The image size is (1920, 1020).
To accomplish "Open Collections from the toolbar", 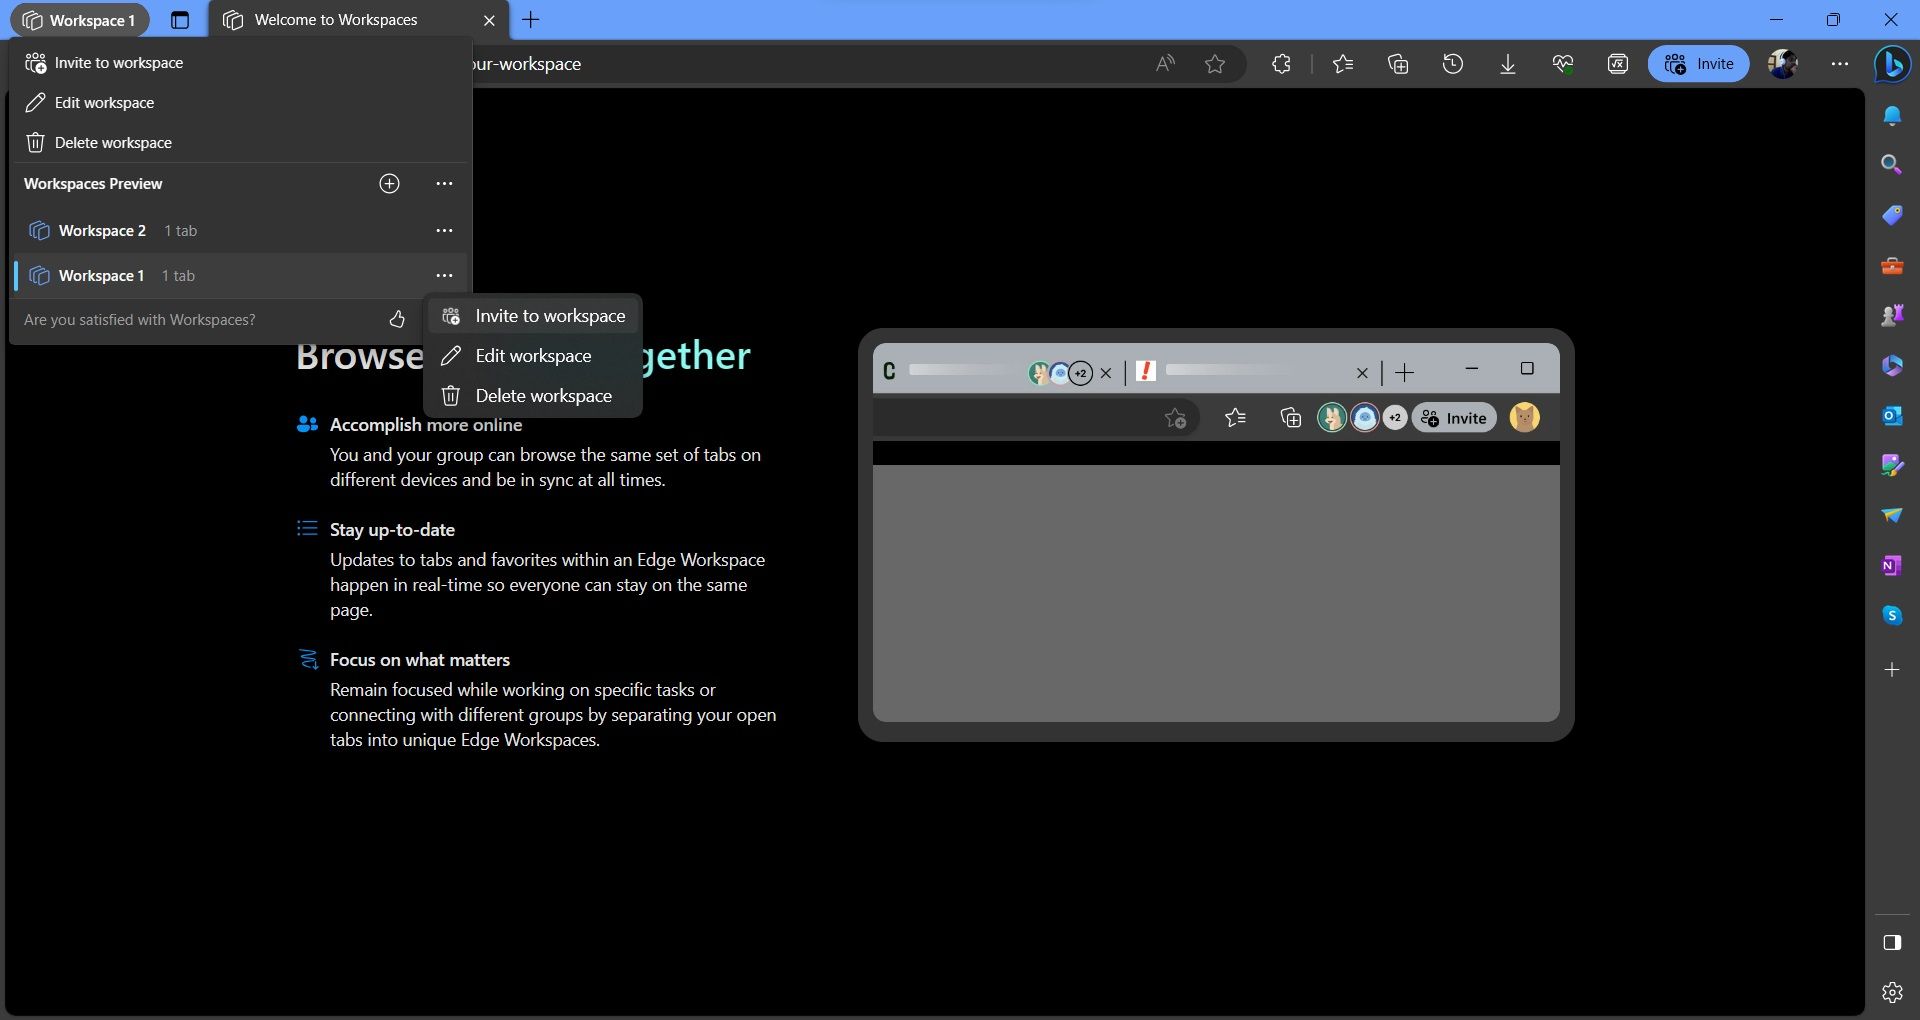I will 1397,63.
